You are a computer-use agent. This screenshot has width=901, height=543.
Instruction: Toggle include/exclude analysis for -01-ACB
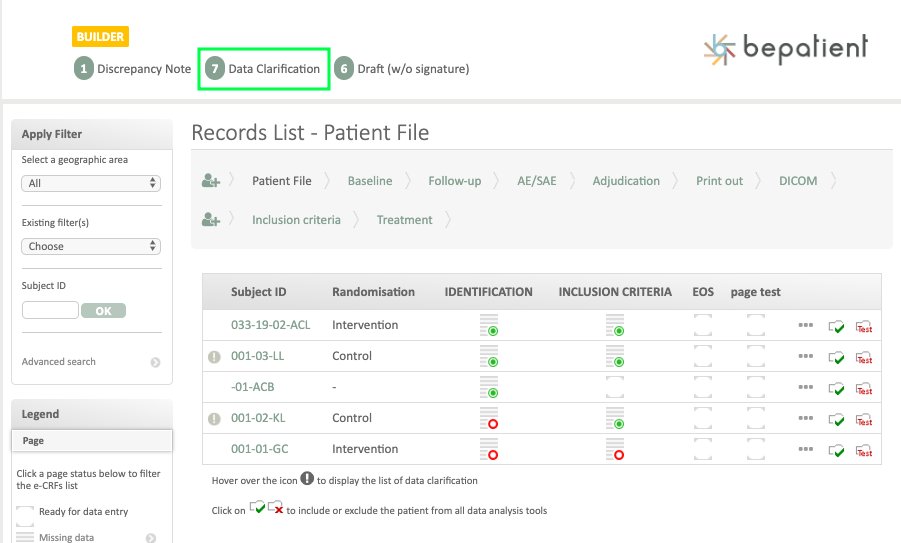pyautogui.click(x=837, y=388)
